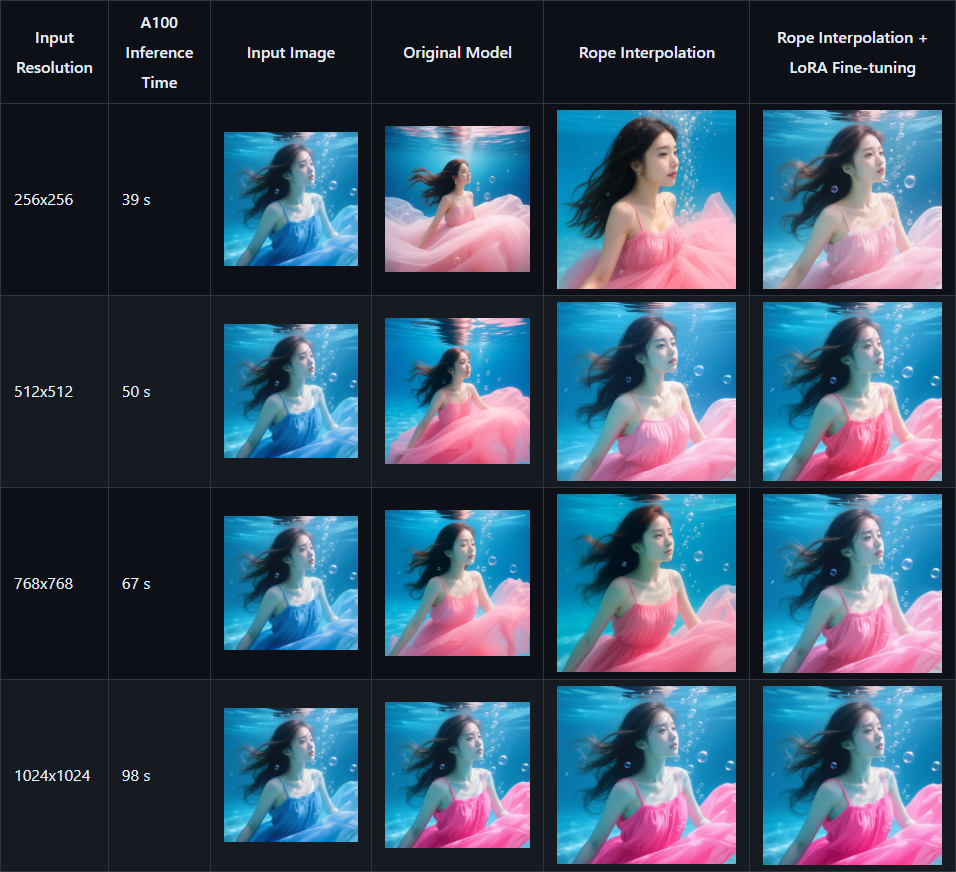Open the 512x512 row Original Model image
The width and height of the screenshot is (956, 872).
457,391
